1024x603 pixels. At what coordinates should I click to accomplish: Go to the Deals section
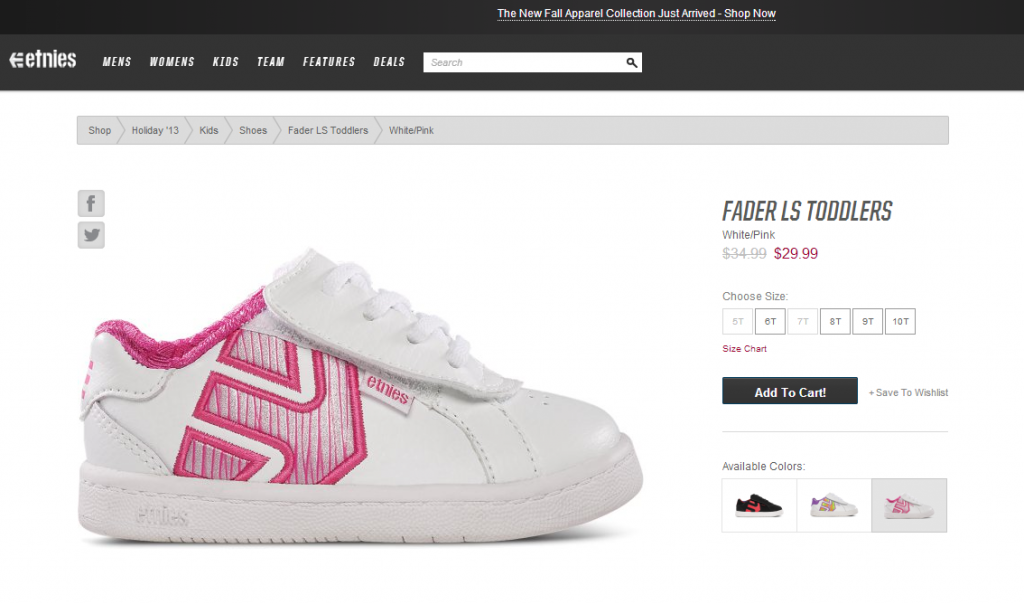click(389, 62)
